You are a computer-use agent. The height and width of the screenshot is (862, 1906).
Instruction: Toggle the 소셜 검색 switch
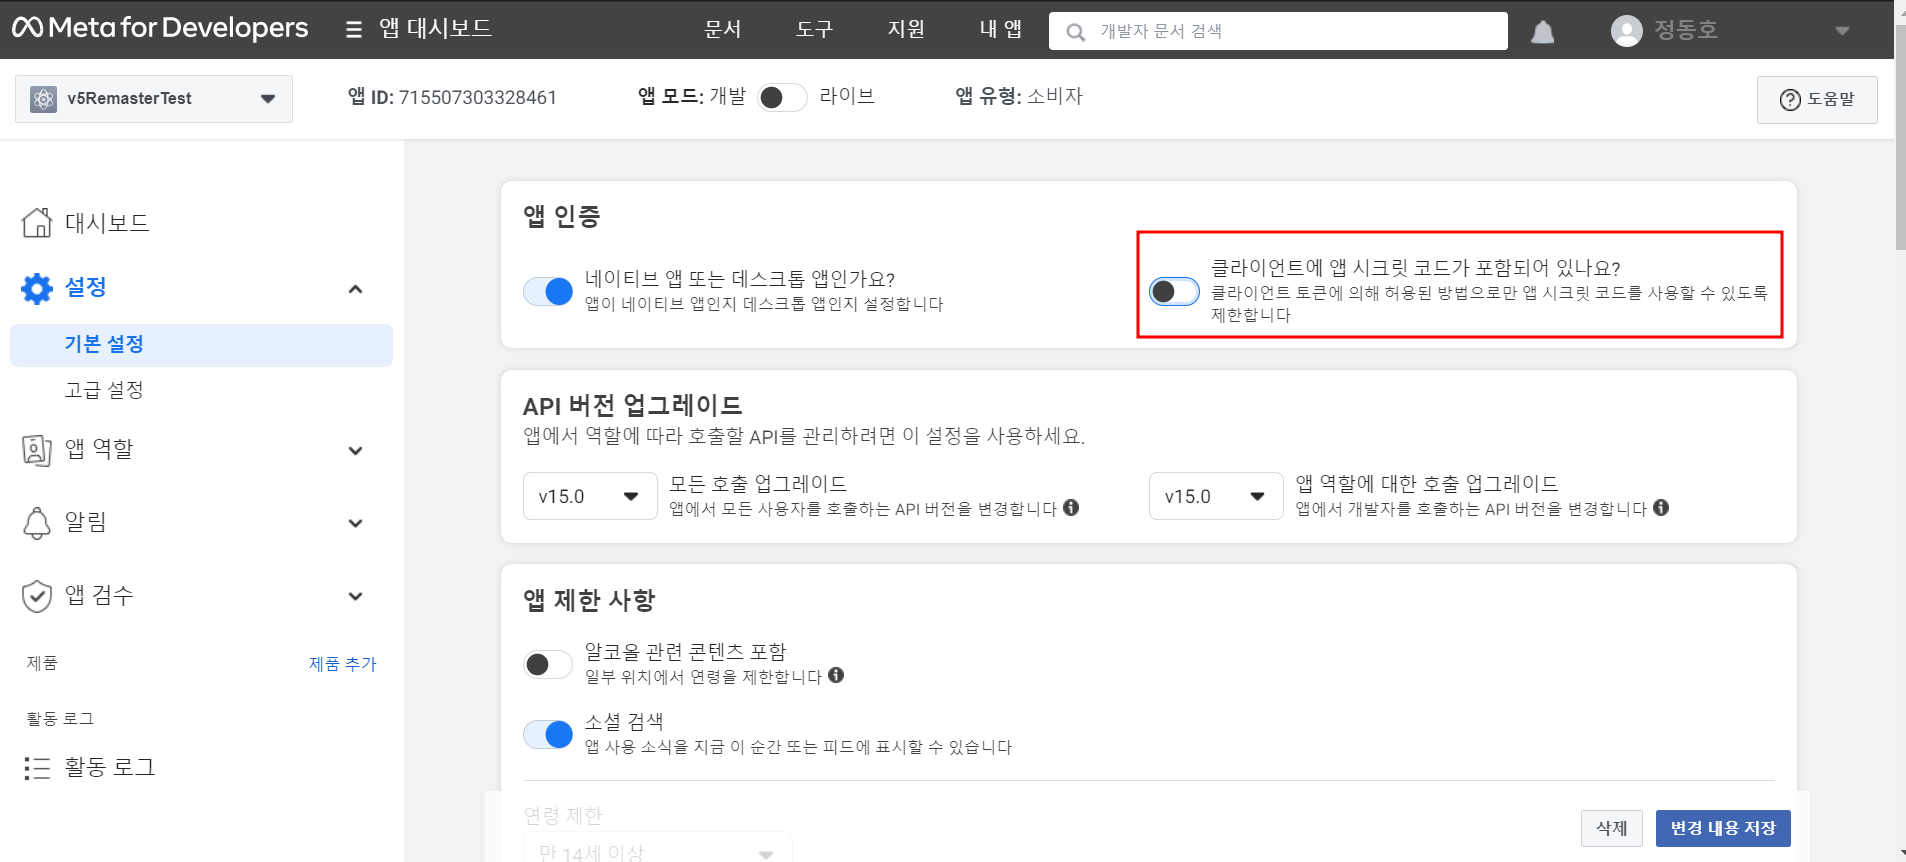coord(548,734)
